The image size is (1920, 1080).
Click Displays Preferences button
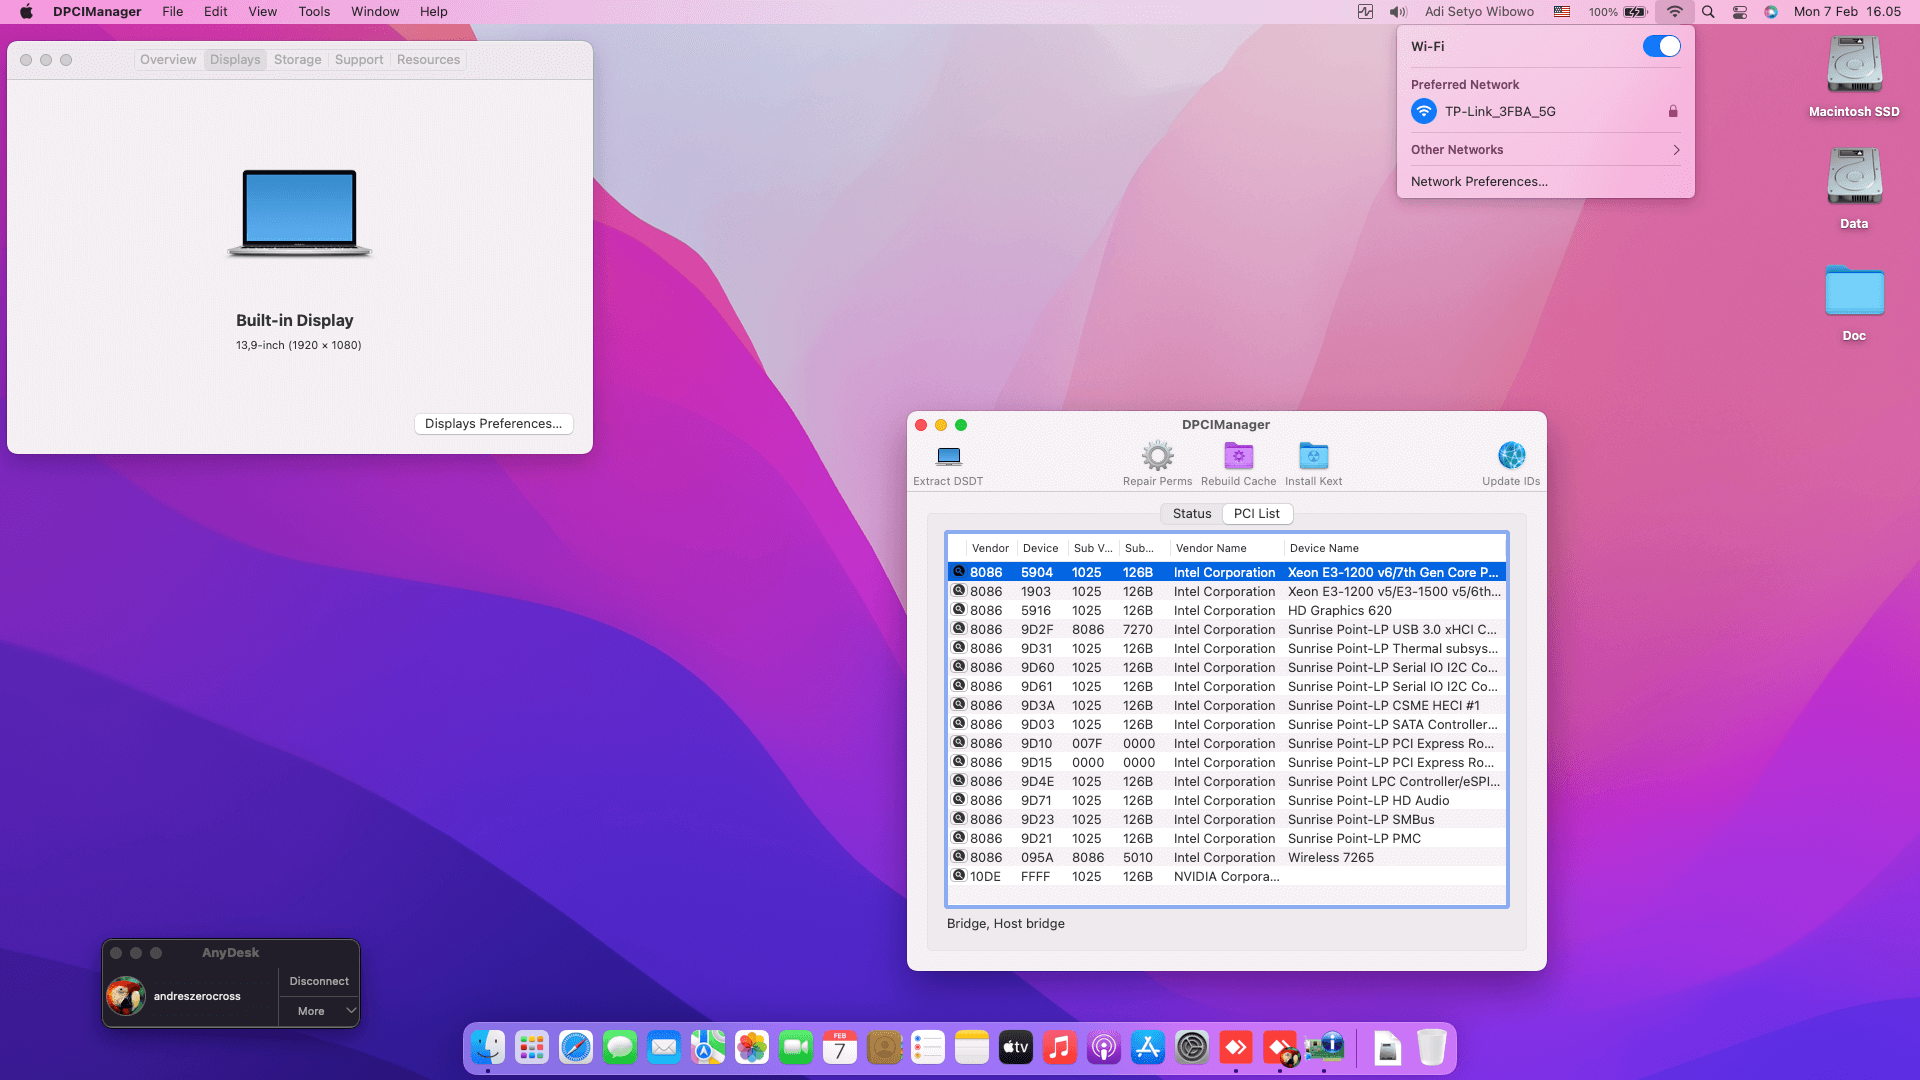(494, 424)
